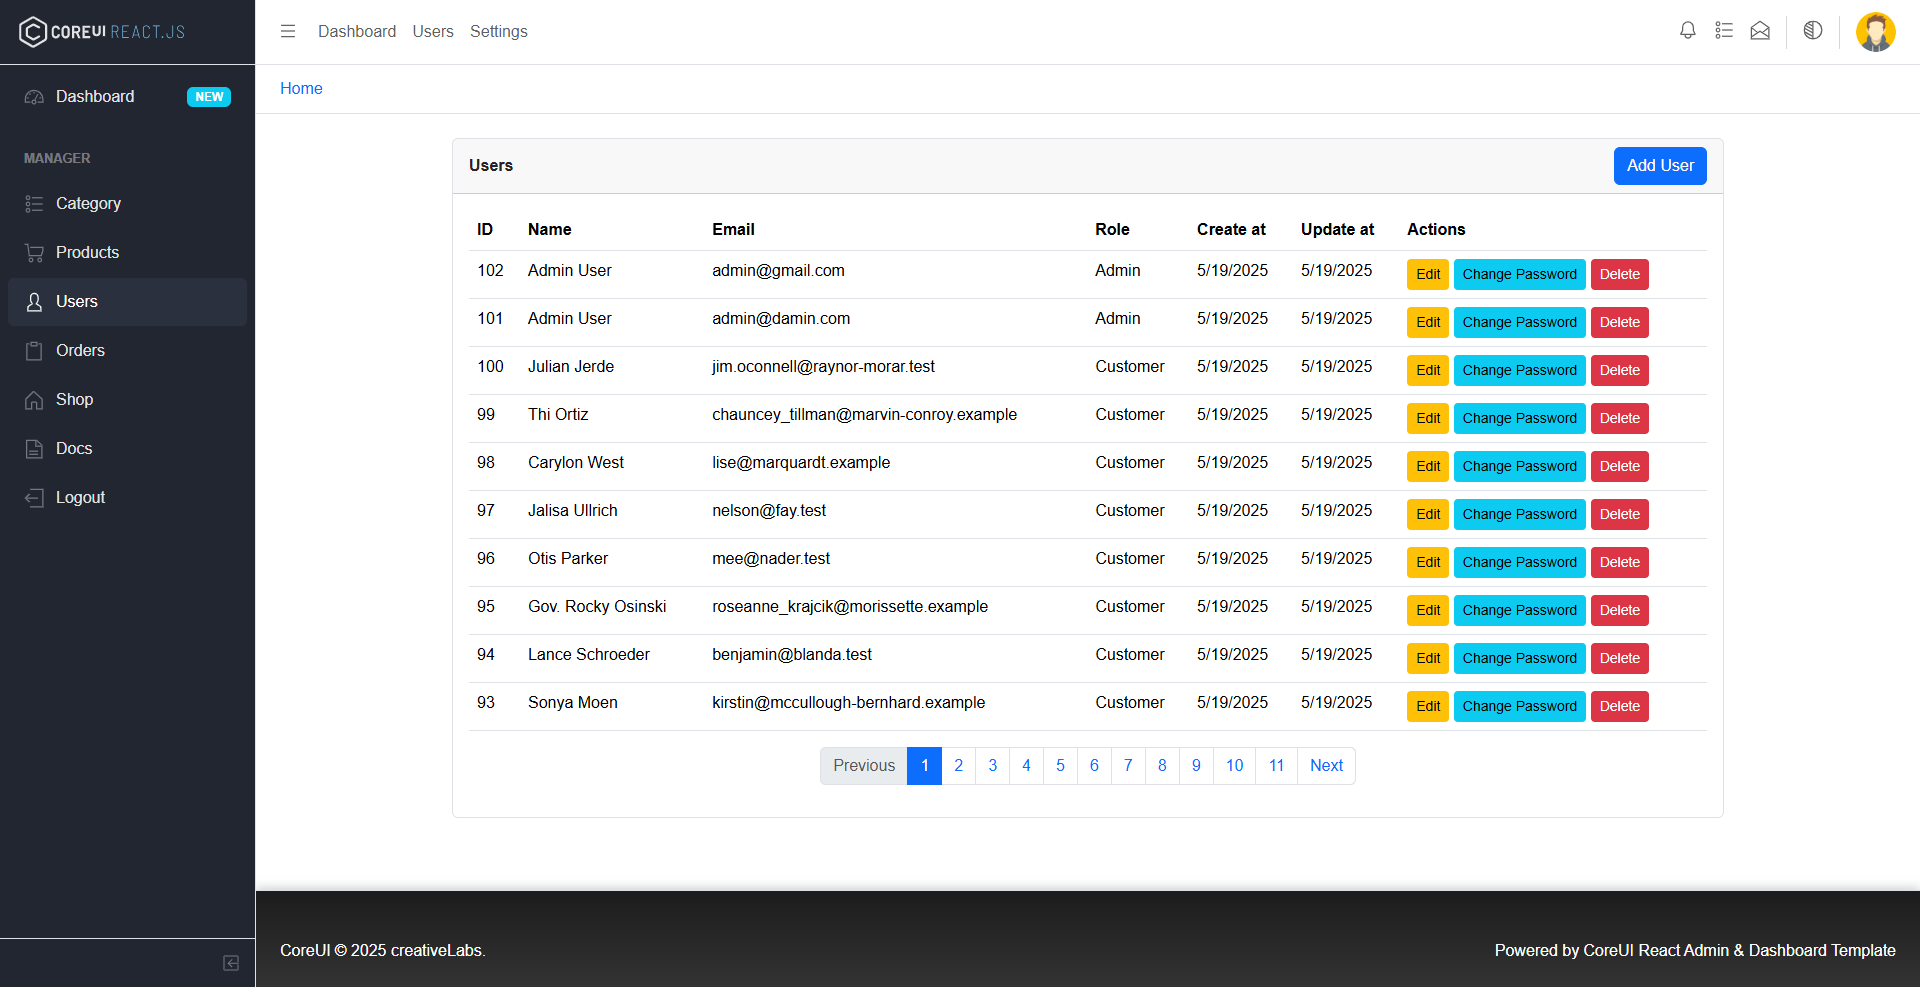Change password for Gov. Rocky Osinski
The height and width of the screenshot is (987, 1920).
pos(1519,610)
